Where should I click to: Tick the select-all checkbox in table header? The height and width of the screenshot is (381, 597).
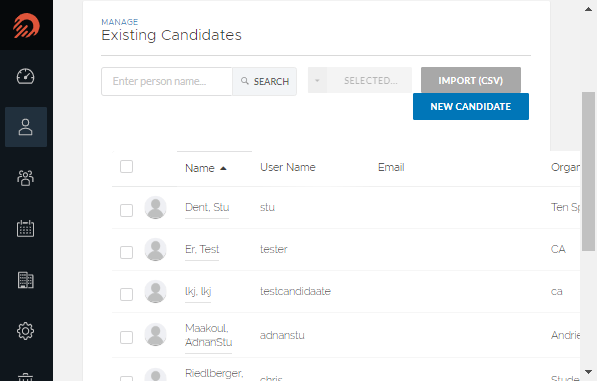(x=126, y=167)
